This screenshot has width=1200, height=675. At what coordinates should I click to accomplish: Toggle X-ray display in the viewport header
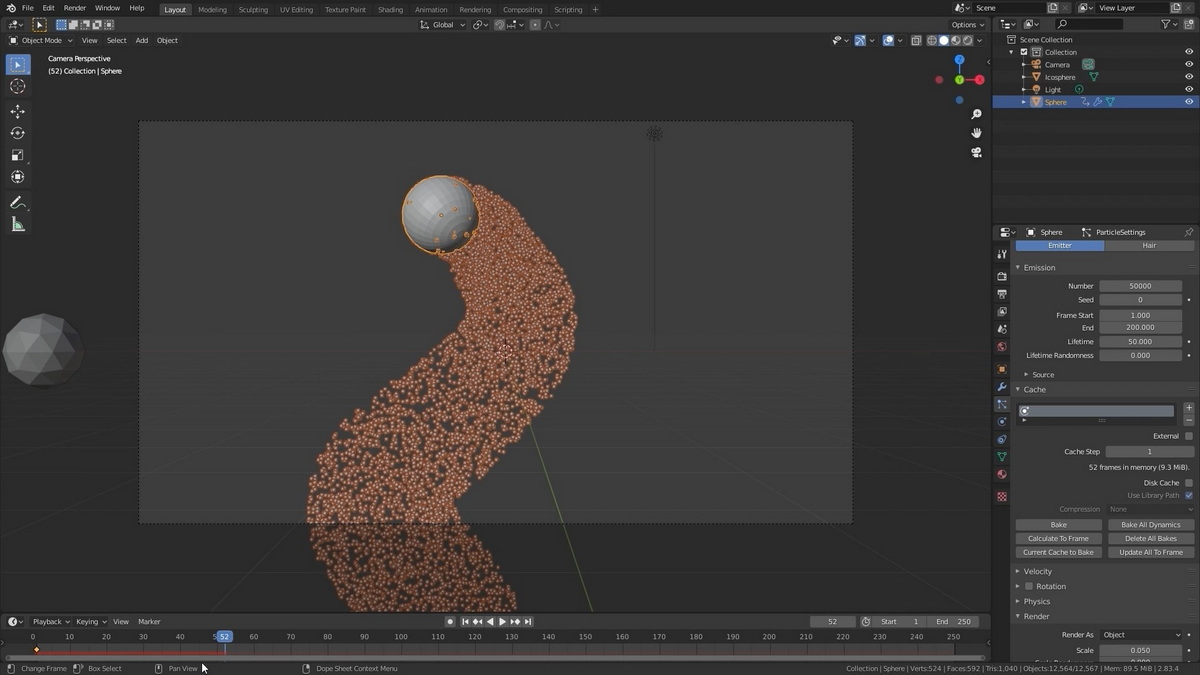[x=916, y=40]
